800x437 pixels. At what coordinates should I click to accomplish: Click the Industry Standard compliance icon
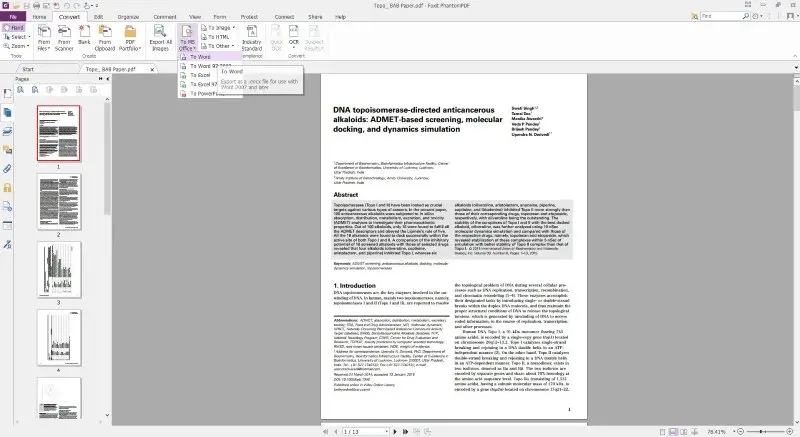[252, 38]
